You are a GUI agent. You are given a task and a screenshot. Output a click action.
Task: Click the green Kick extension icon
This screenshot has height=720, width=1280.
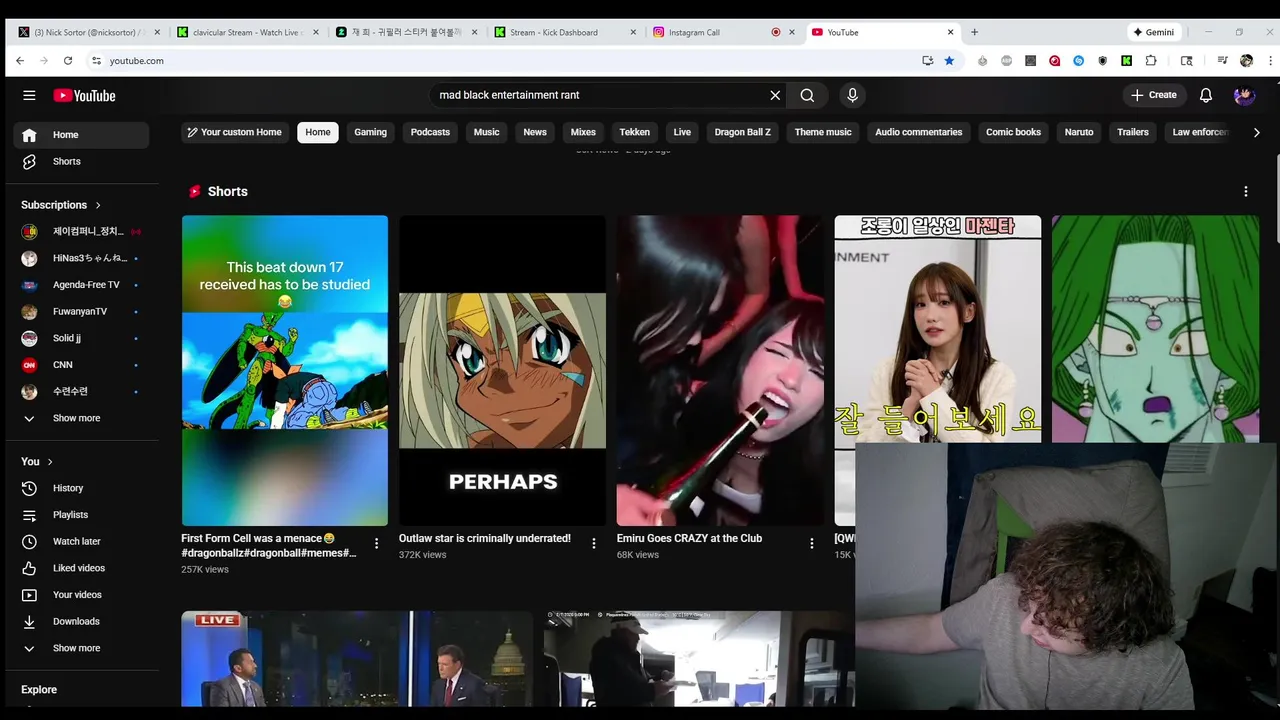(1126, 61)
